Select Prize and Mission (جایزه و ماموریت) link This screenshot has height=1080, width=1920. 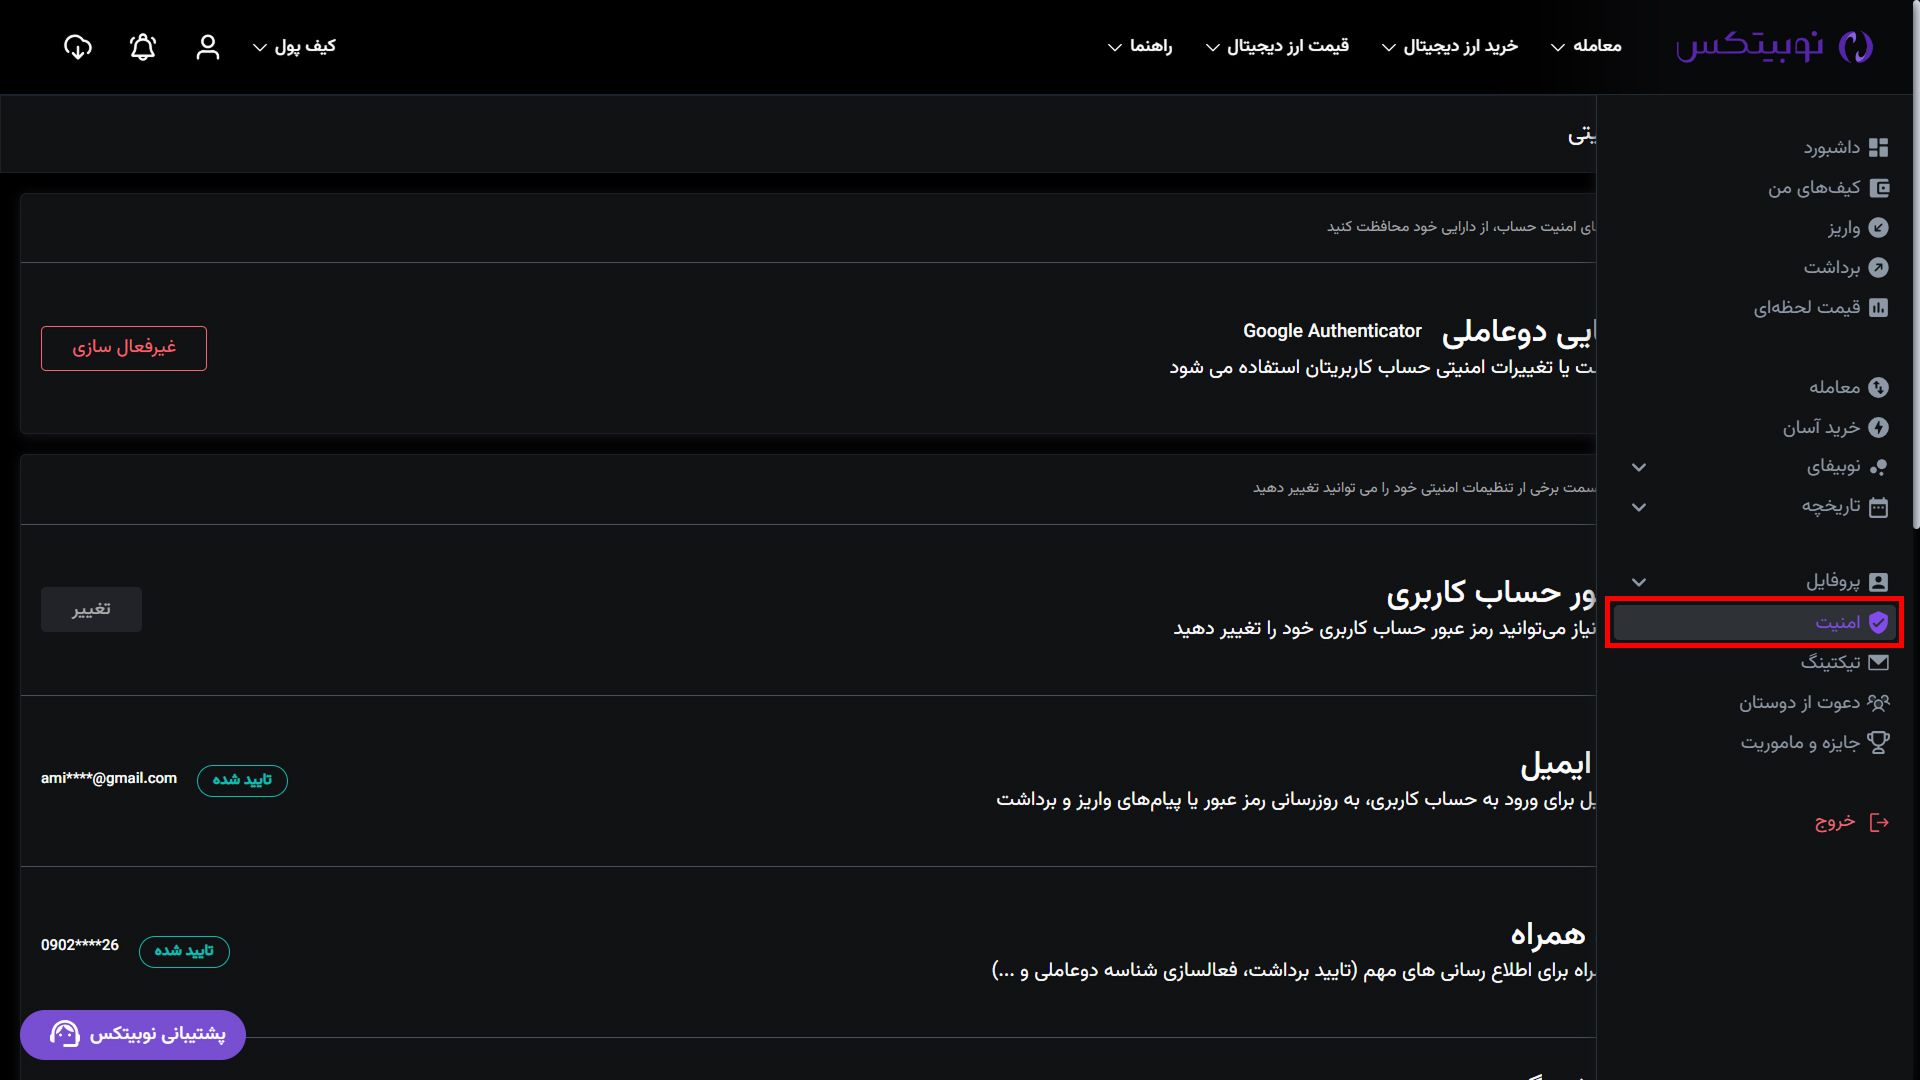(1800, 743)
